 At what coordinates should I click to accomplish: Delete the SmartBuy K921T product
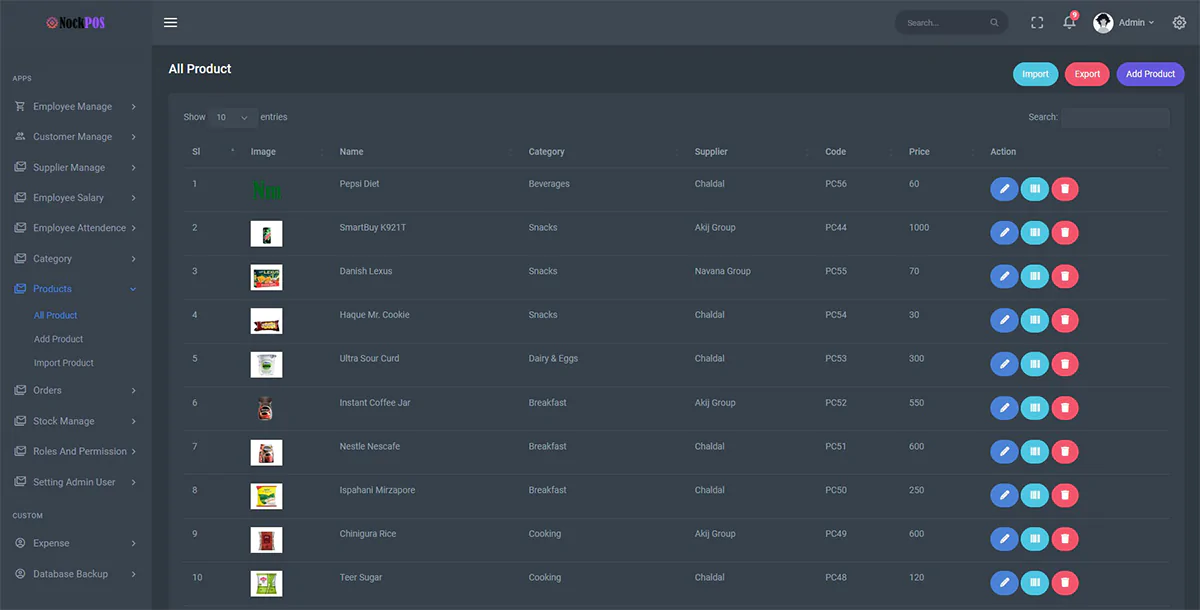click(1065, 233)
